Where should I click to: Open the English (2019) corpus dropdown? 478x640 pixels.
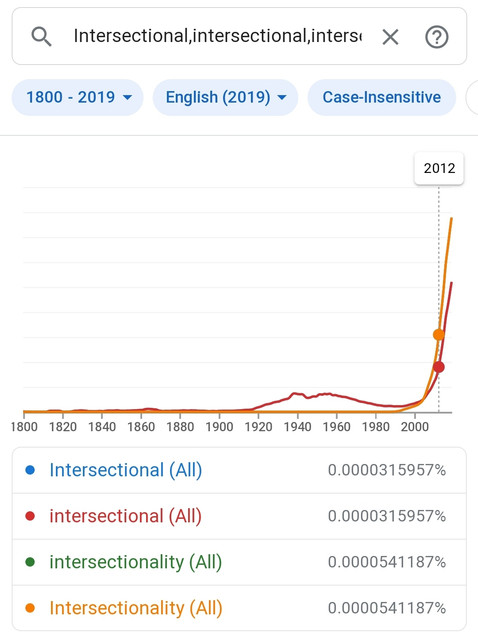coord(225,98)
